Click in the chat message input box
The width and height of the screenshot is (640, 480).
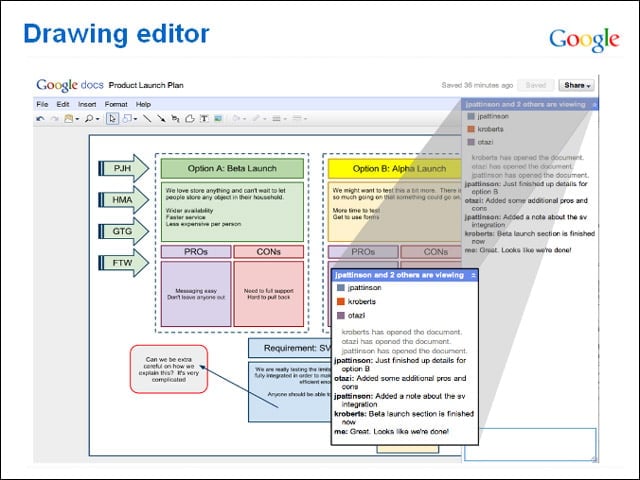coord(530,444)
